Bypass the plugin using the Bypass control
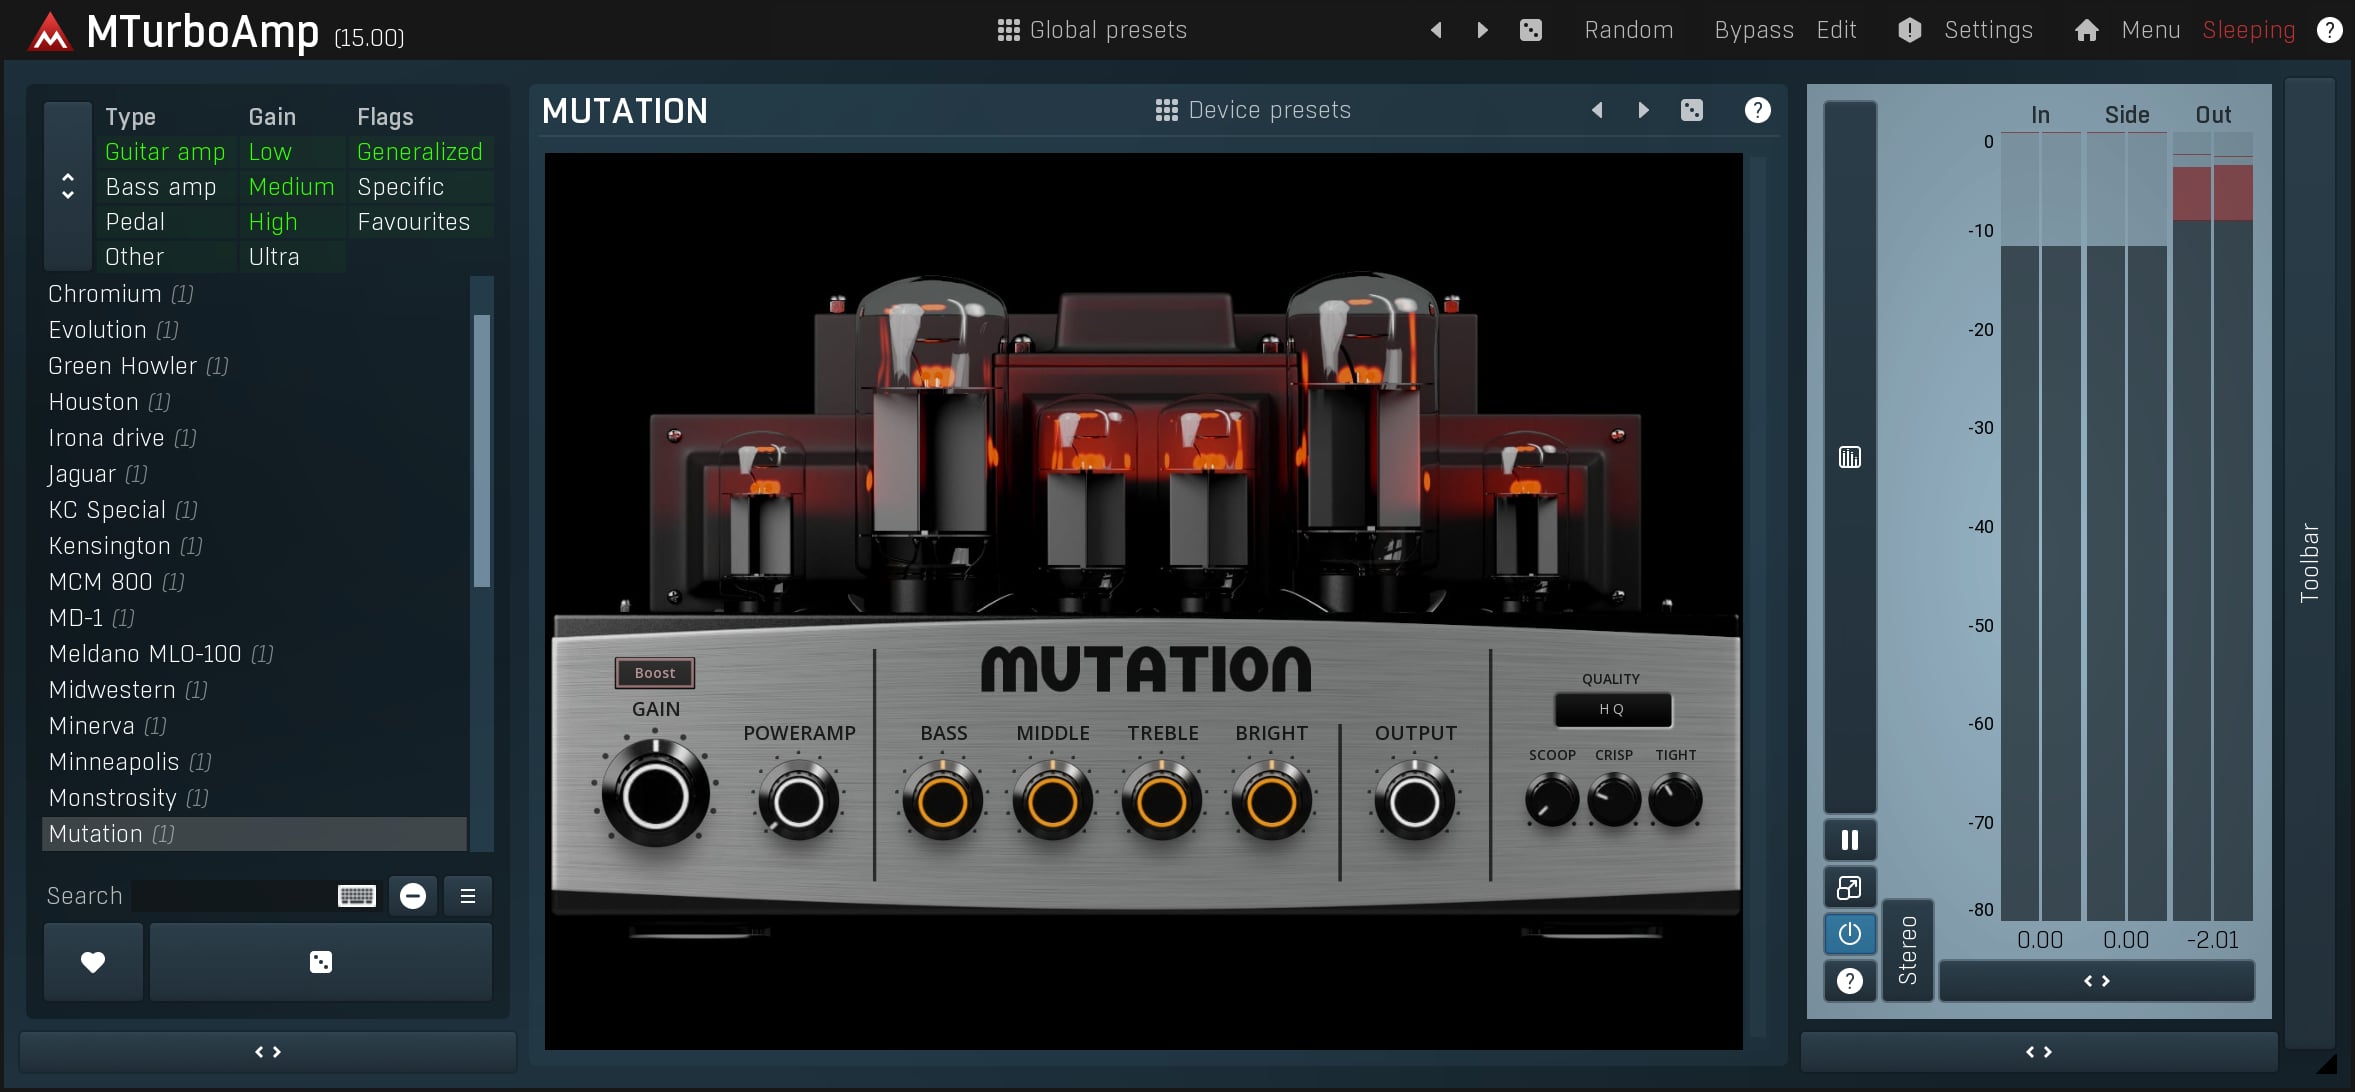The width and height of the screenshot is (2355, 1092). point(1753,29)
